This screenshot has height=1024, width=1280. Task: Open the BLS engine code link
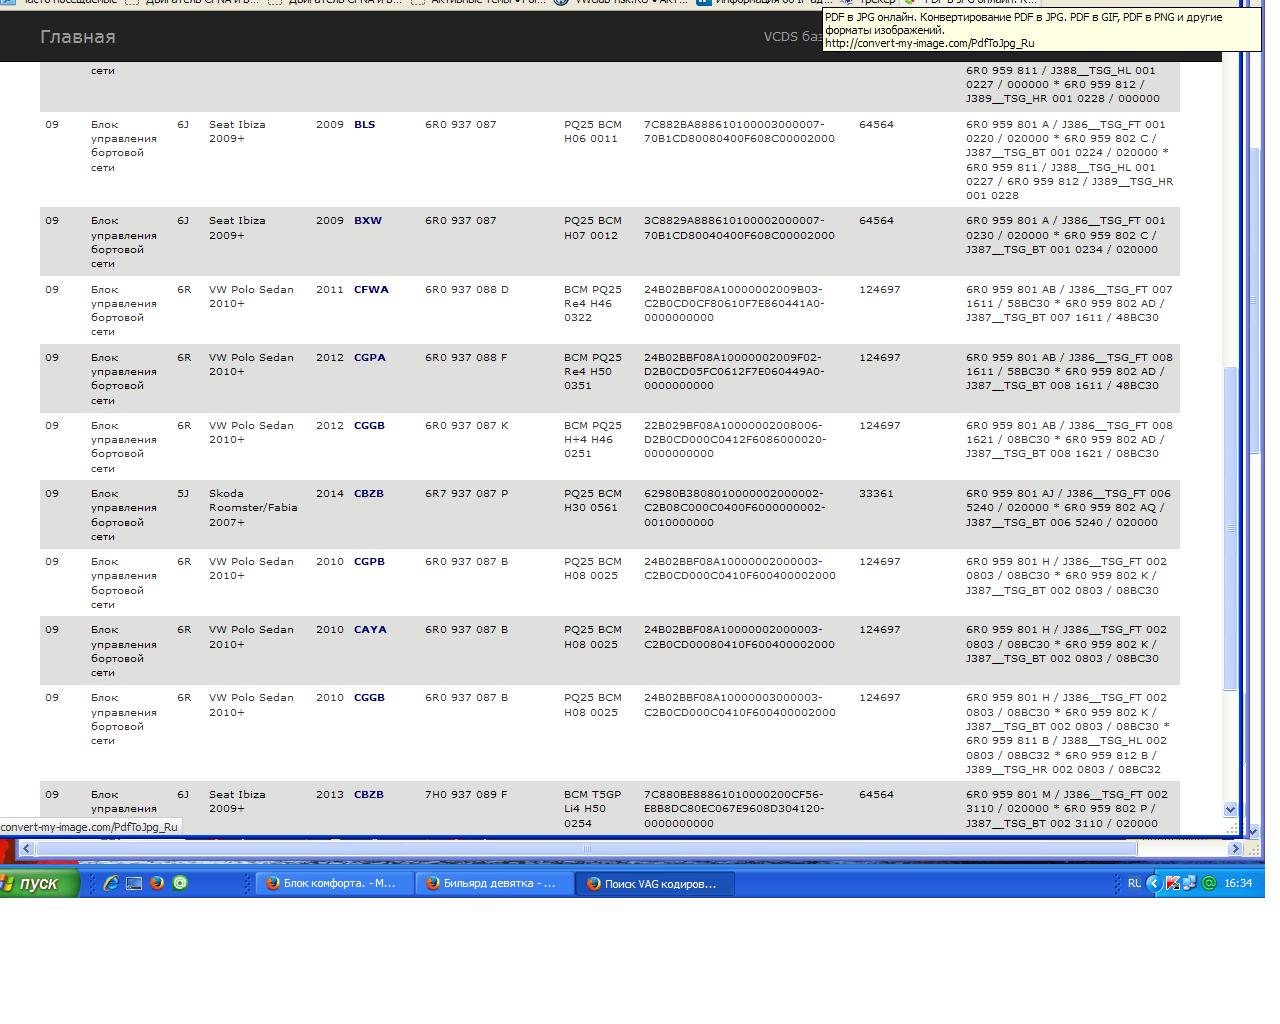coord(364,125)
